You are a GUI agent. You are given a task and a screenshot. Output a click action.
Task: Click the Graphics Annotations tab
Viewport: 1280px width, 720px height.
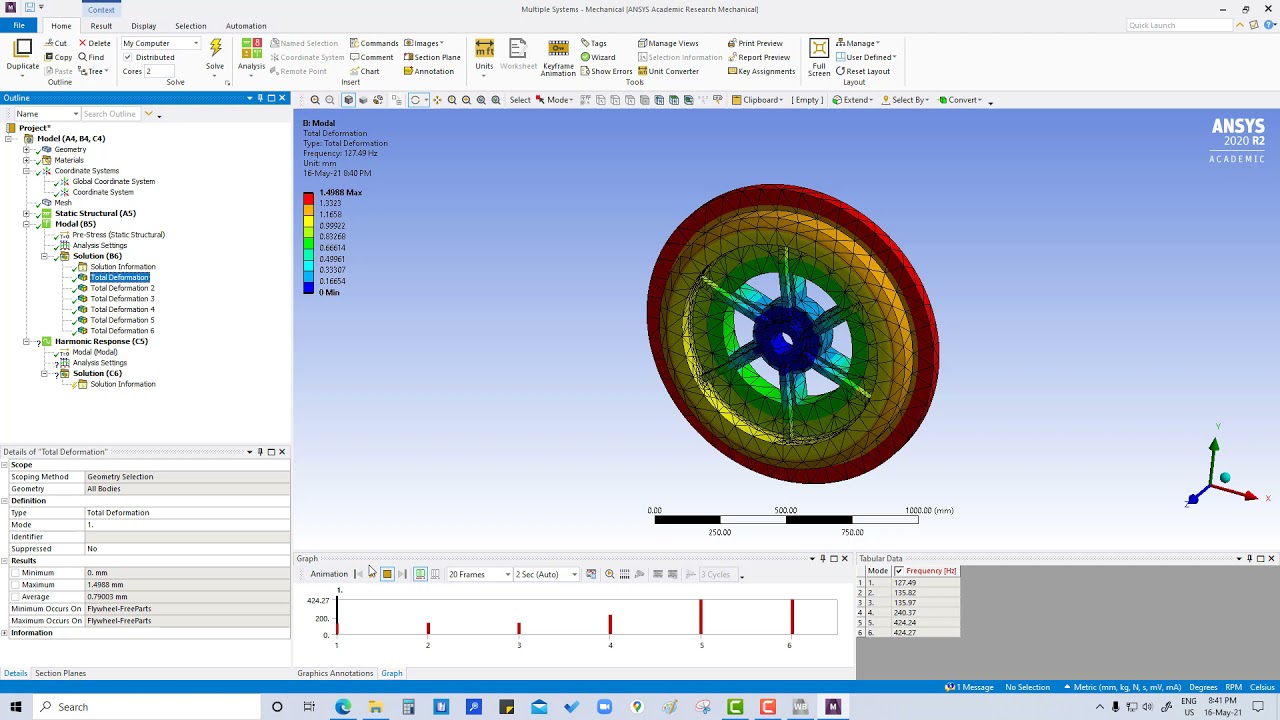coord(335,673)
